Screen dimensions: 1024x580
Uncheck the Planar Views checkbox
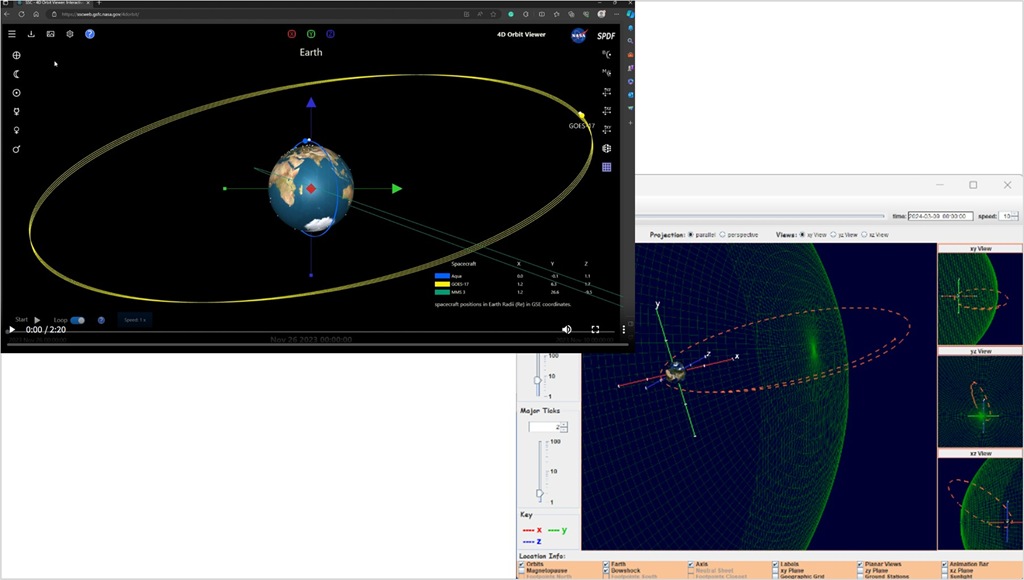click(861, 564)
